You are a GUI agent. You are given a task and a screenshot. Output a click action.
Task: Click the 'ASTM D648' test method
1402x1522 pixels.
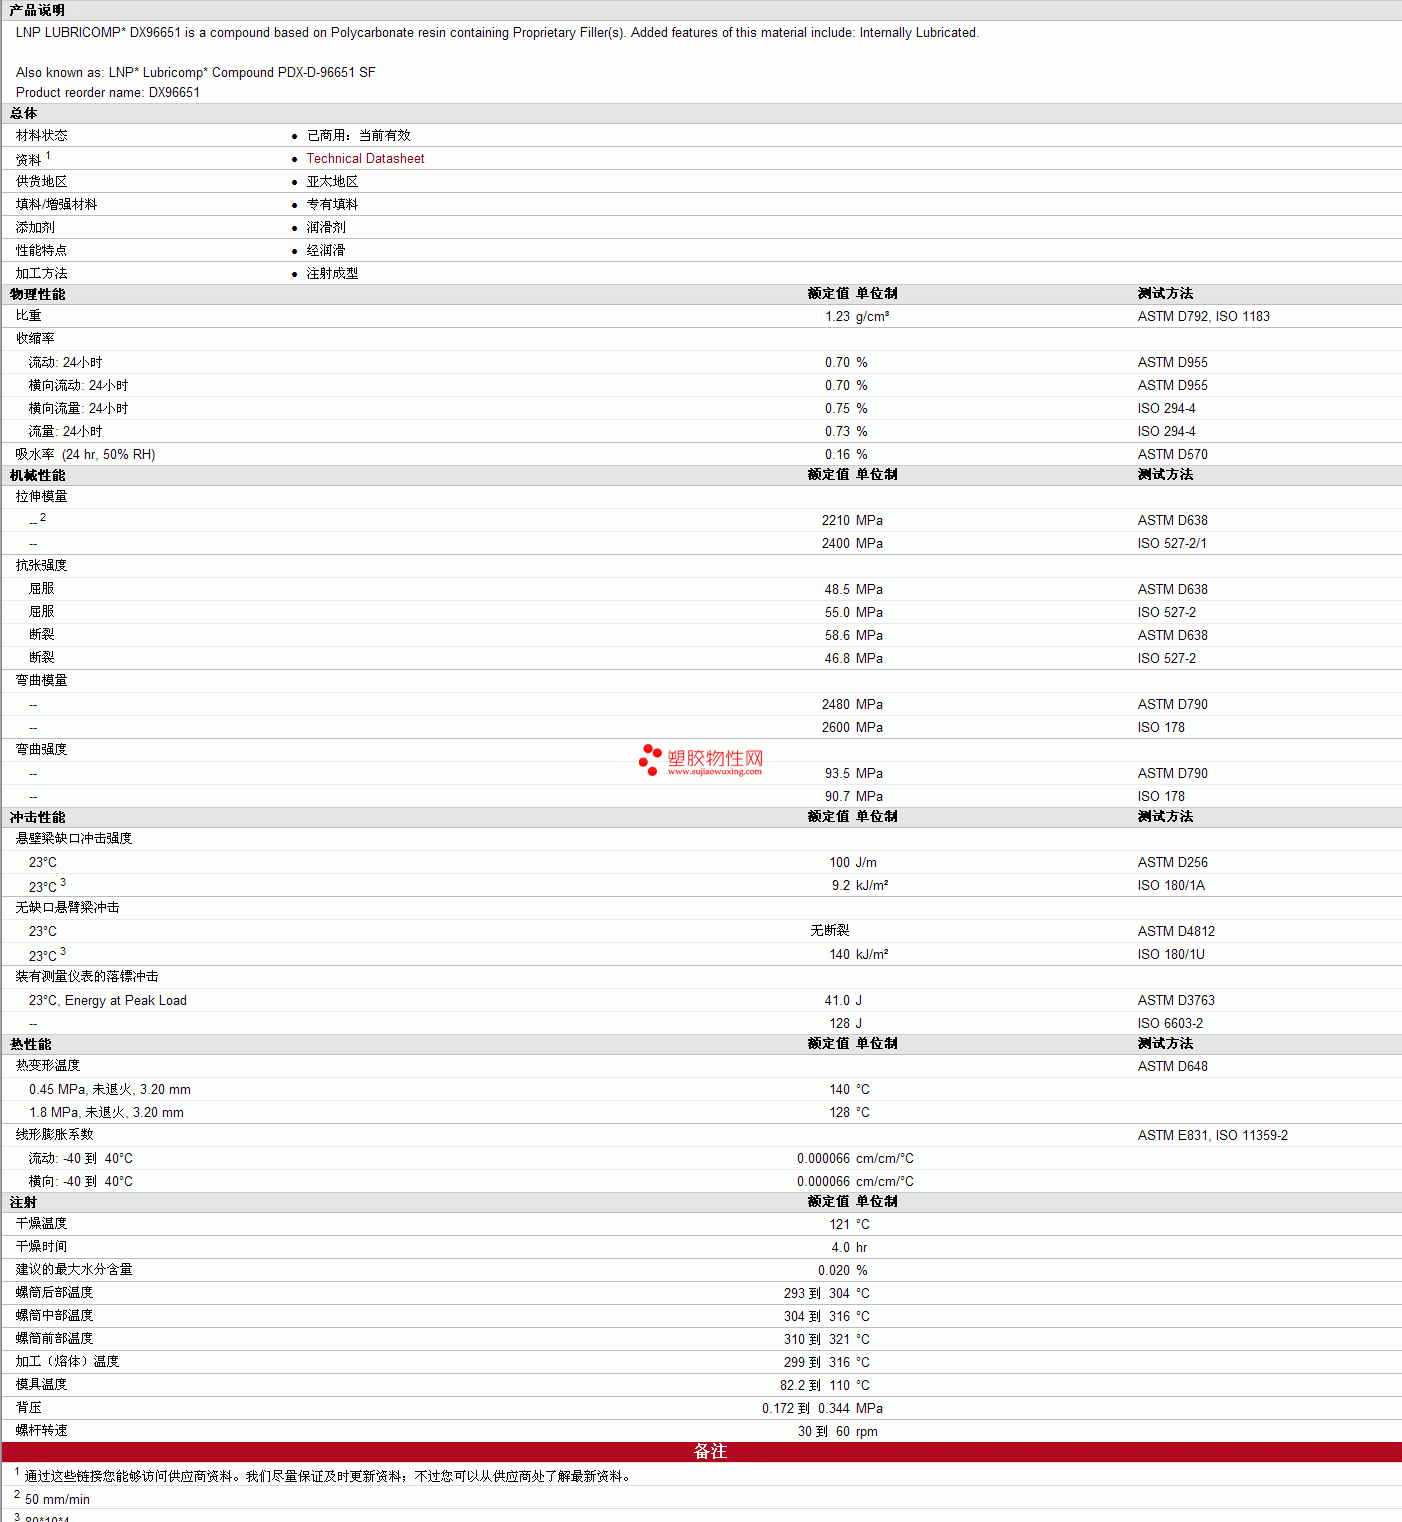1173,1066
